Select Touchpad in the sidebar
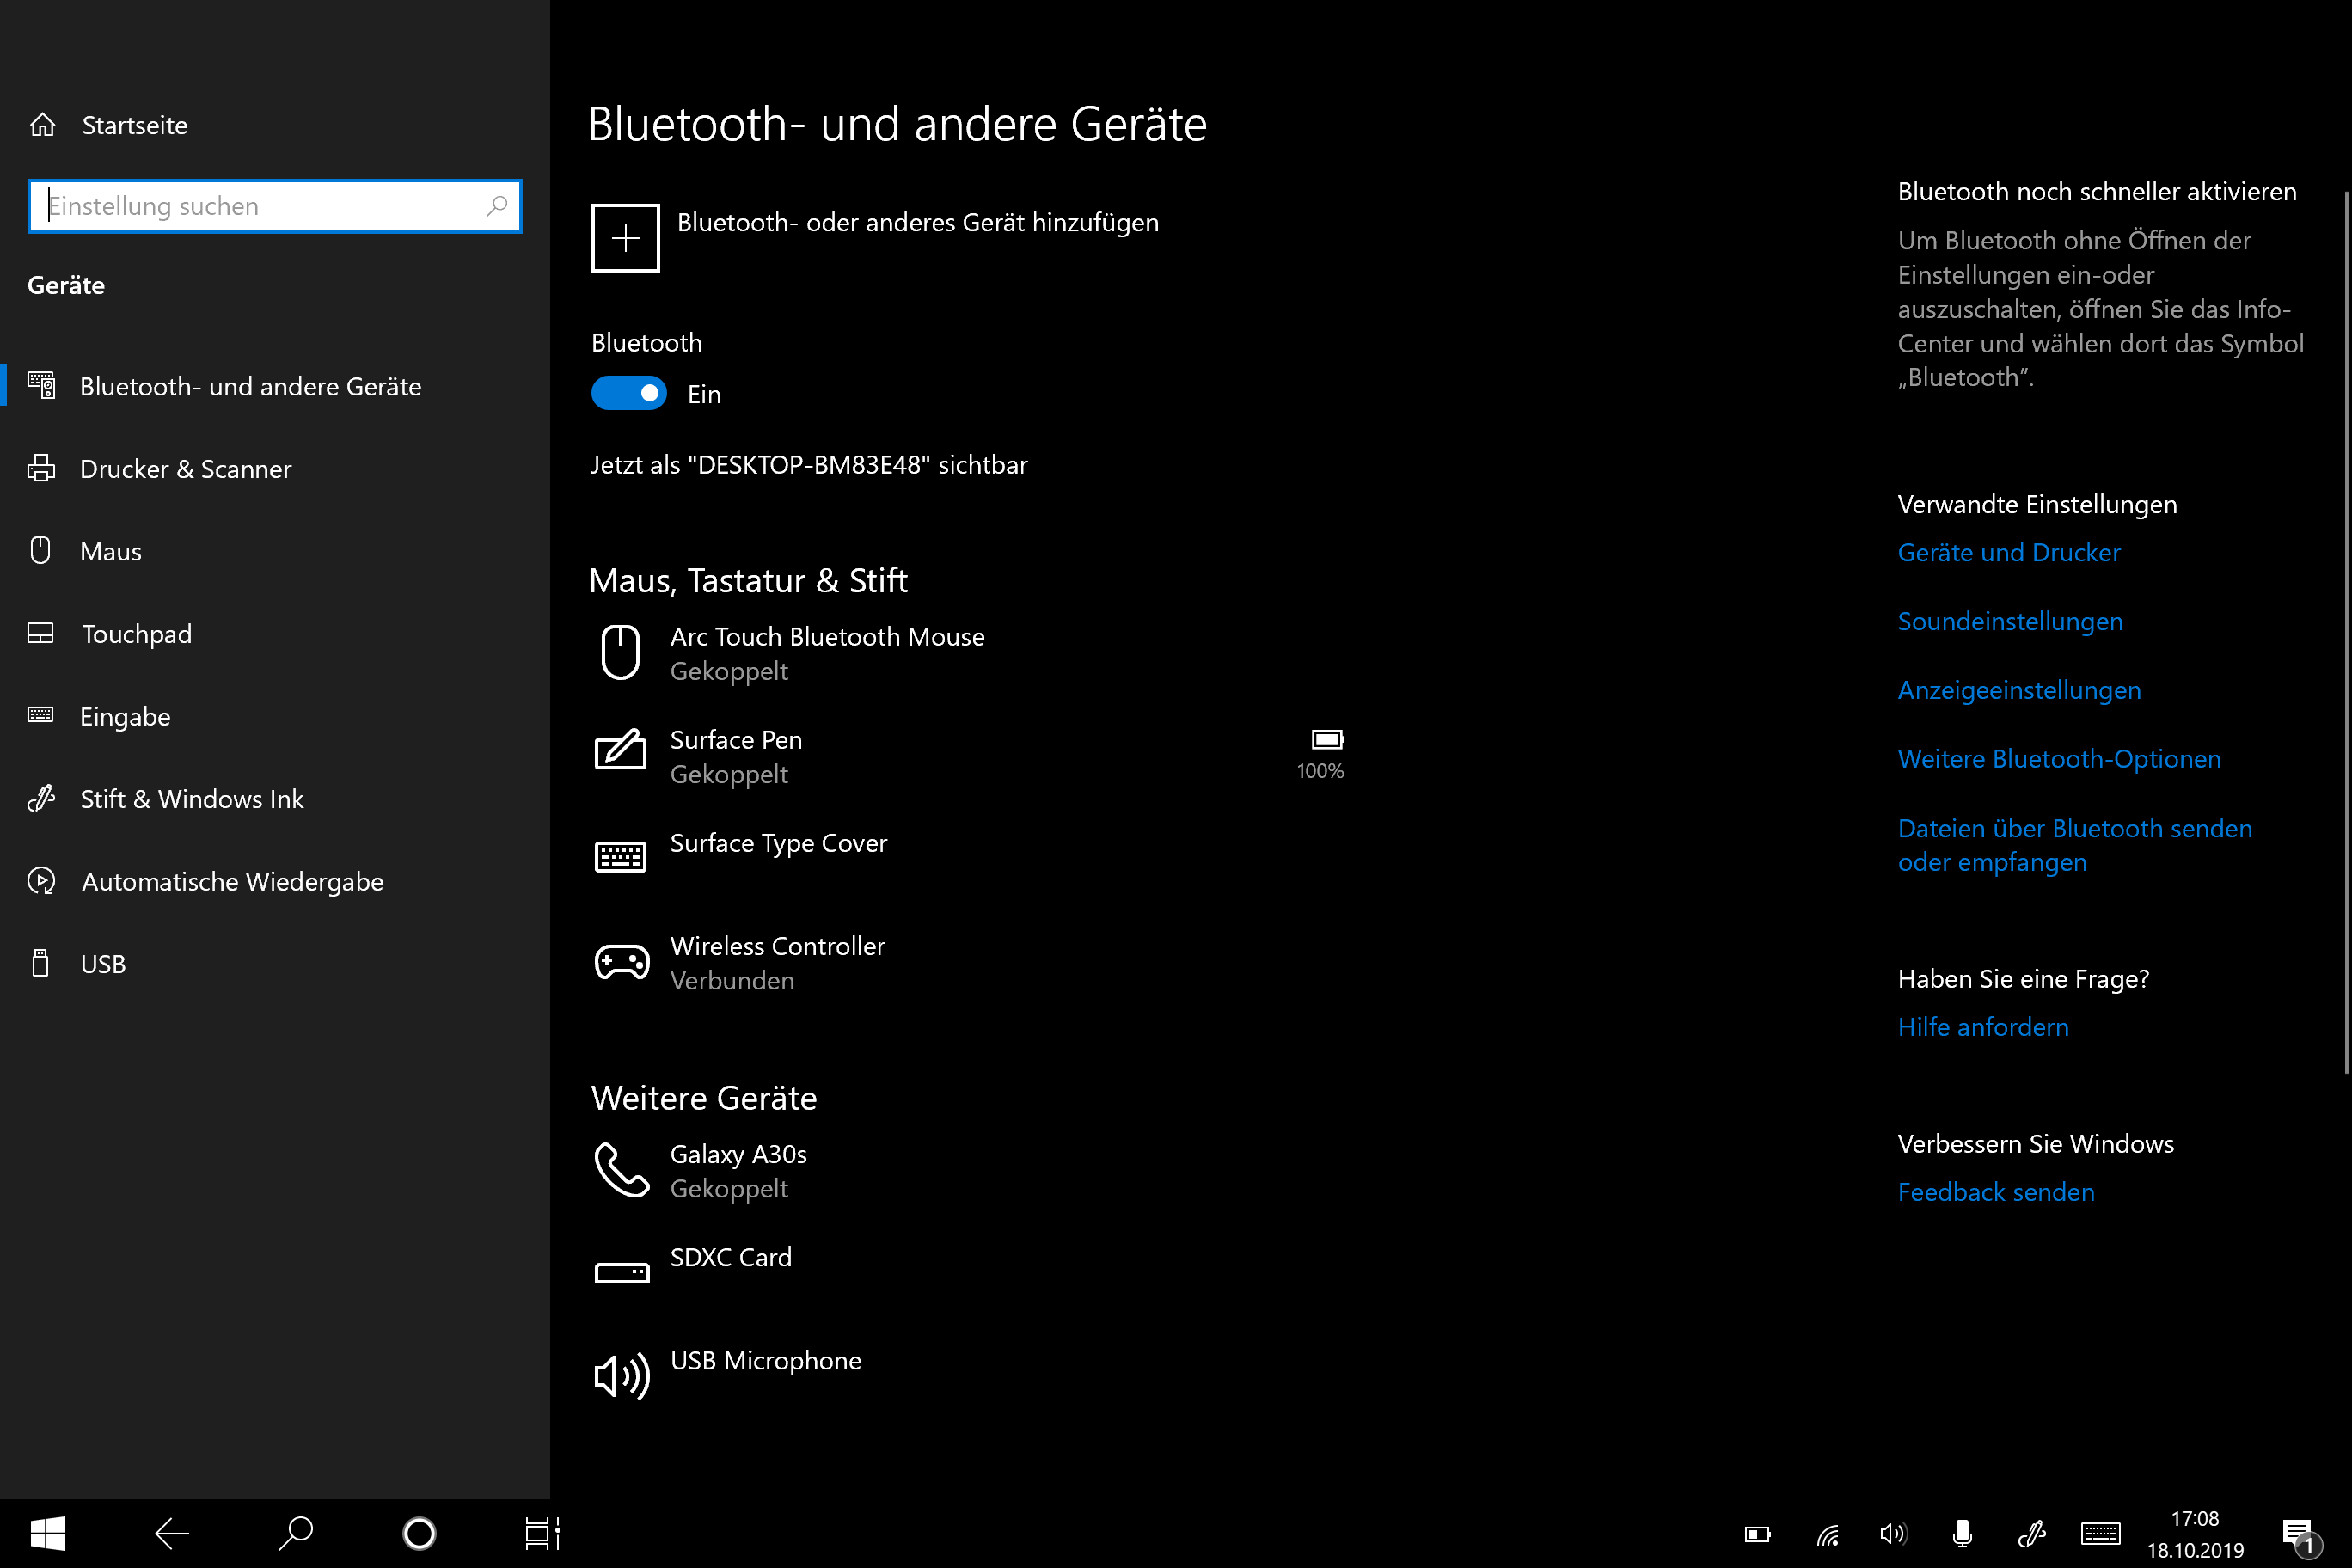The height and width of the screenshot is (1568, 2352). click(275, 634)
